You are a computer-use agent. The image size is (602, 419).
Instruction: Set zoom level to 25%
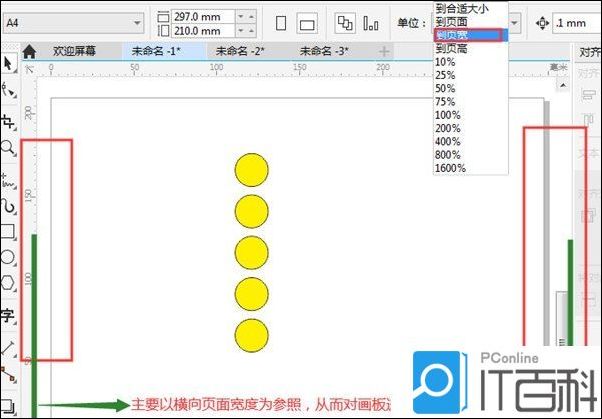[x=471, y=75]
